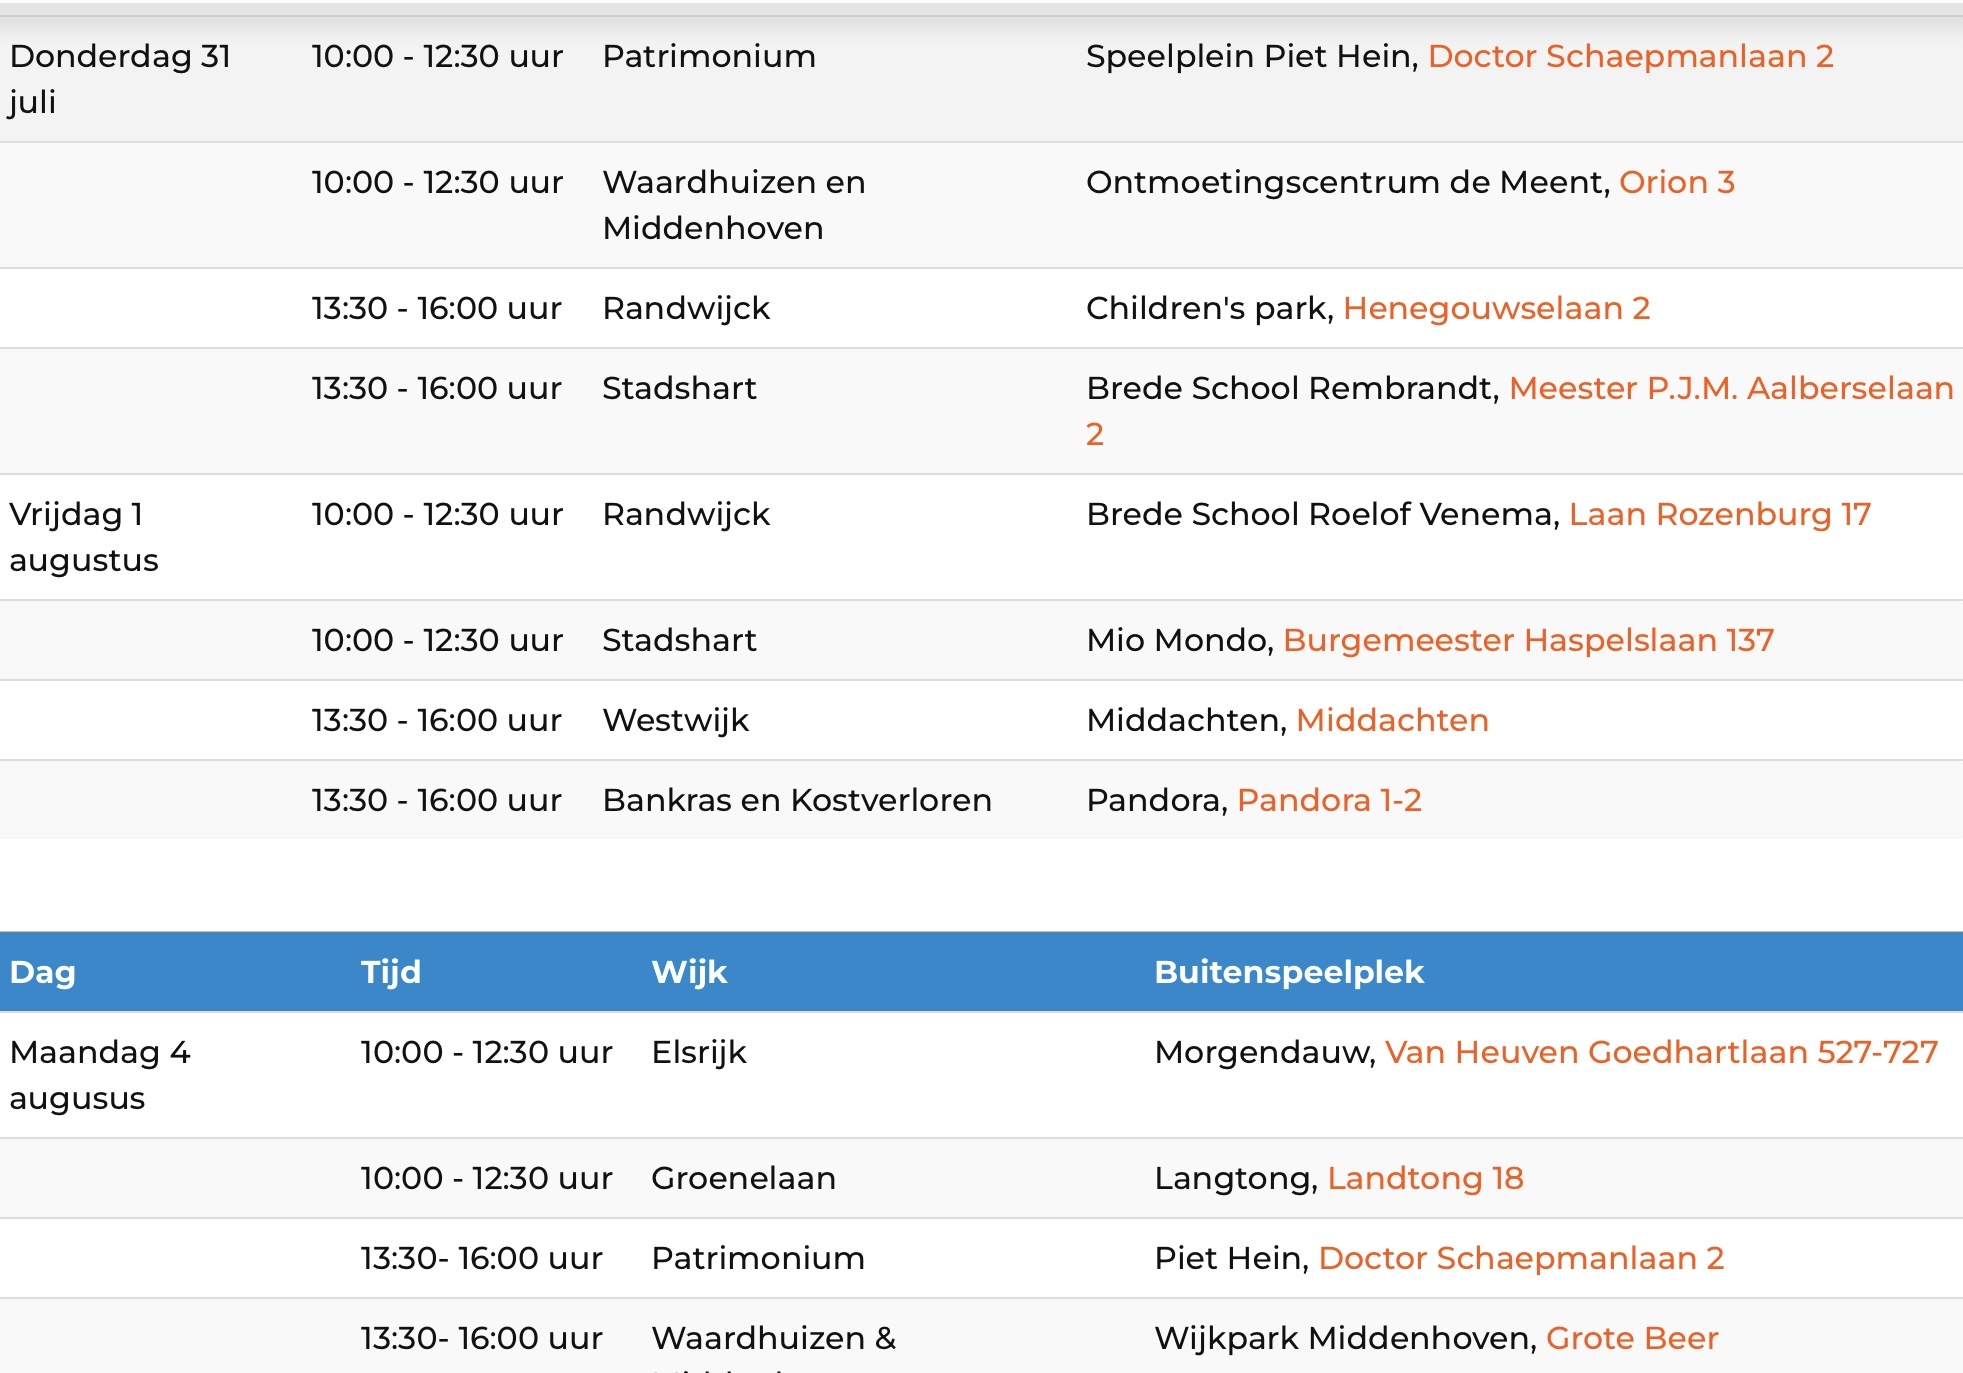Click the Meester P.J.M. Aalberselaan link
The image size is (1963, 1373).
(x=1731, y=388)
